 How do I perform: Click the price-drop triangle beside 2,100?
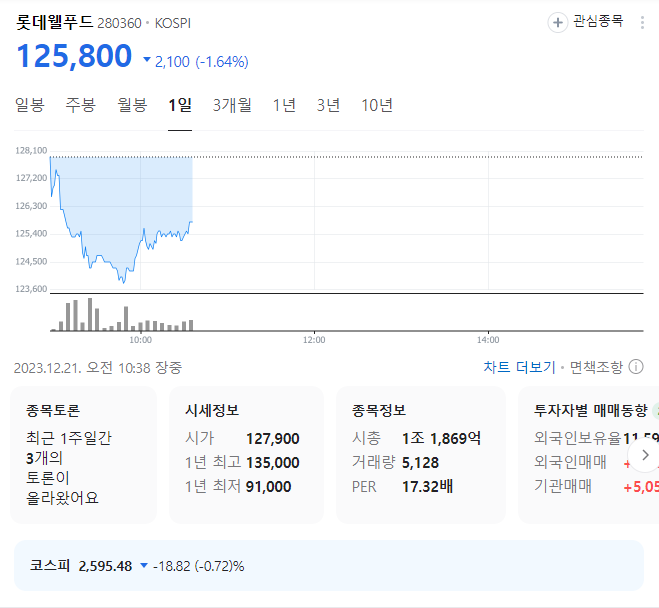click(147, 59)
